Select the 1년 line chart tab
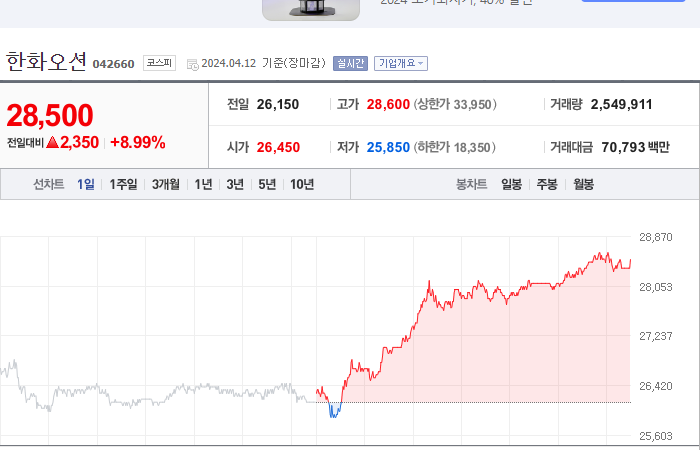This screenshot has width=700, height=450. coord(203,184)
